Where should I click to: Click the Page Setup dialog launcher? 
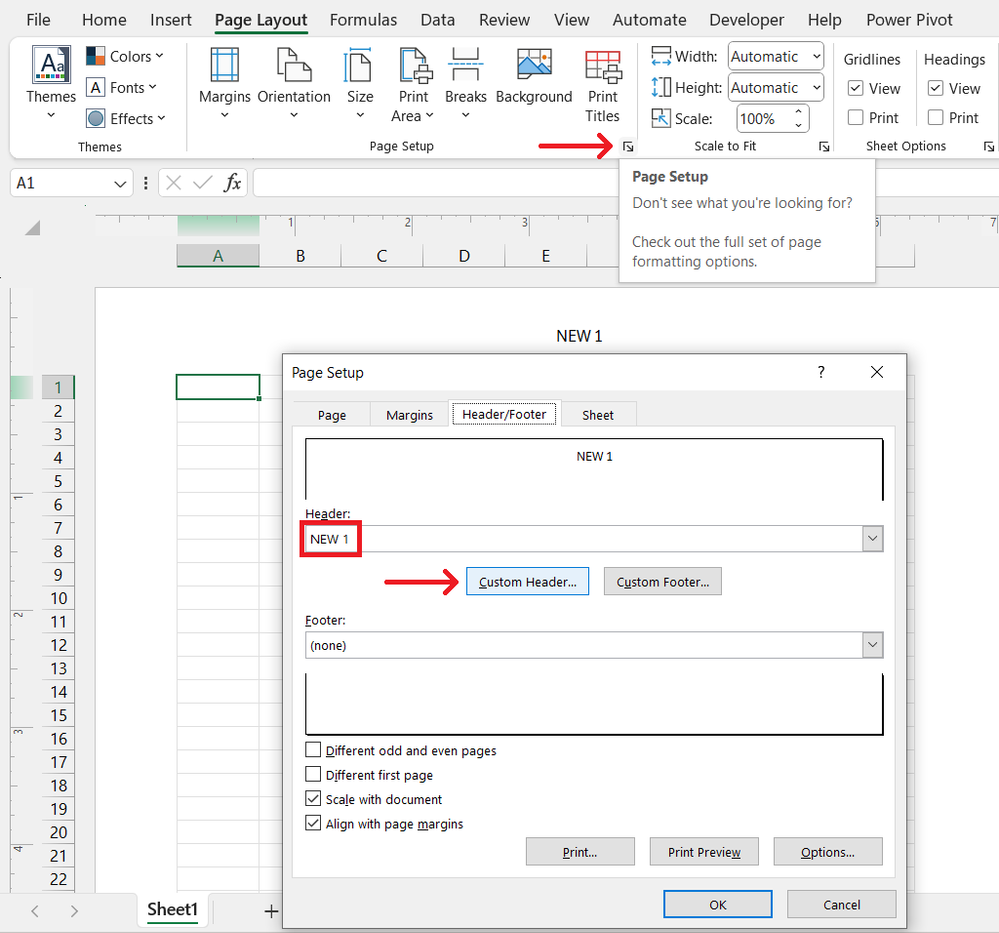628,147
